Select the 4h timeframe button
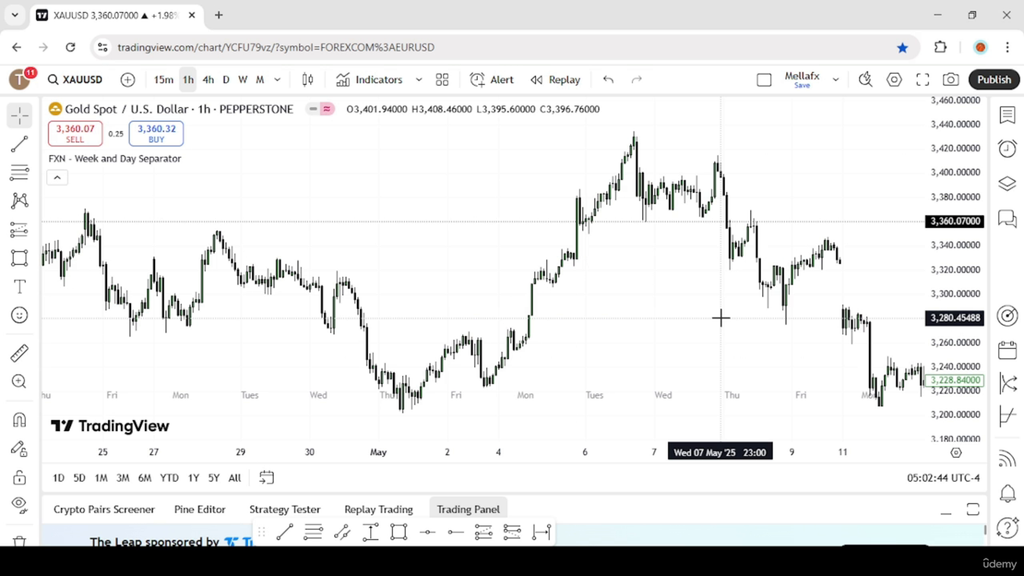Screen dimensions: 1024x576 [208, 80]
